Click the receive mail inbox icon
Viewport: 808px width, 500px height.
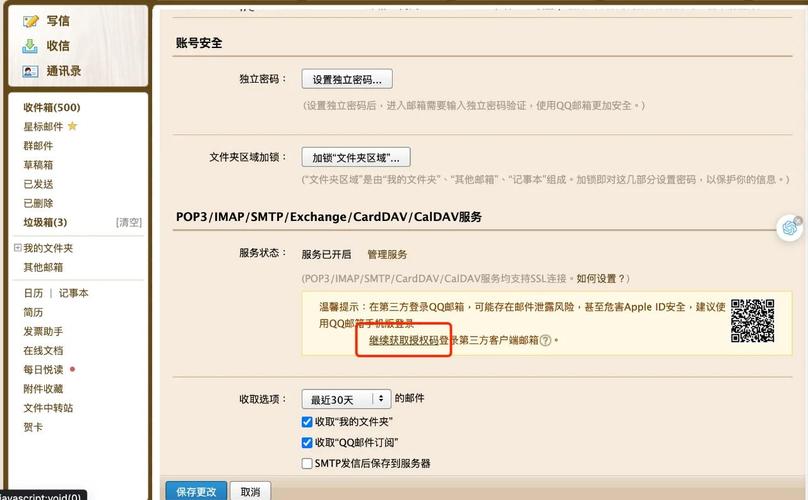[30, 46]
